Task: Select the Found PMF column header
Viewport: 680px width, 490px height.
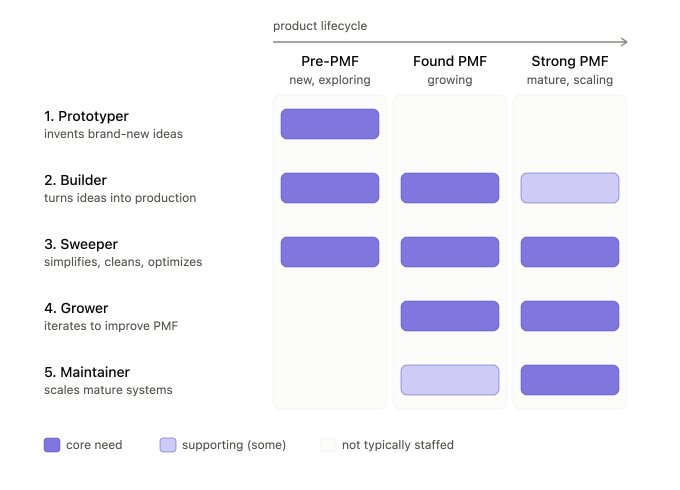Action: [450, 61]
